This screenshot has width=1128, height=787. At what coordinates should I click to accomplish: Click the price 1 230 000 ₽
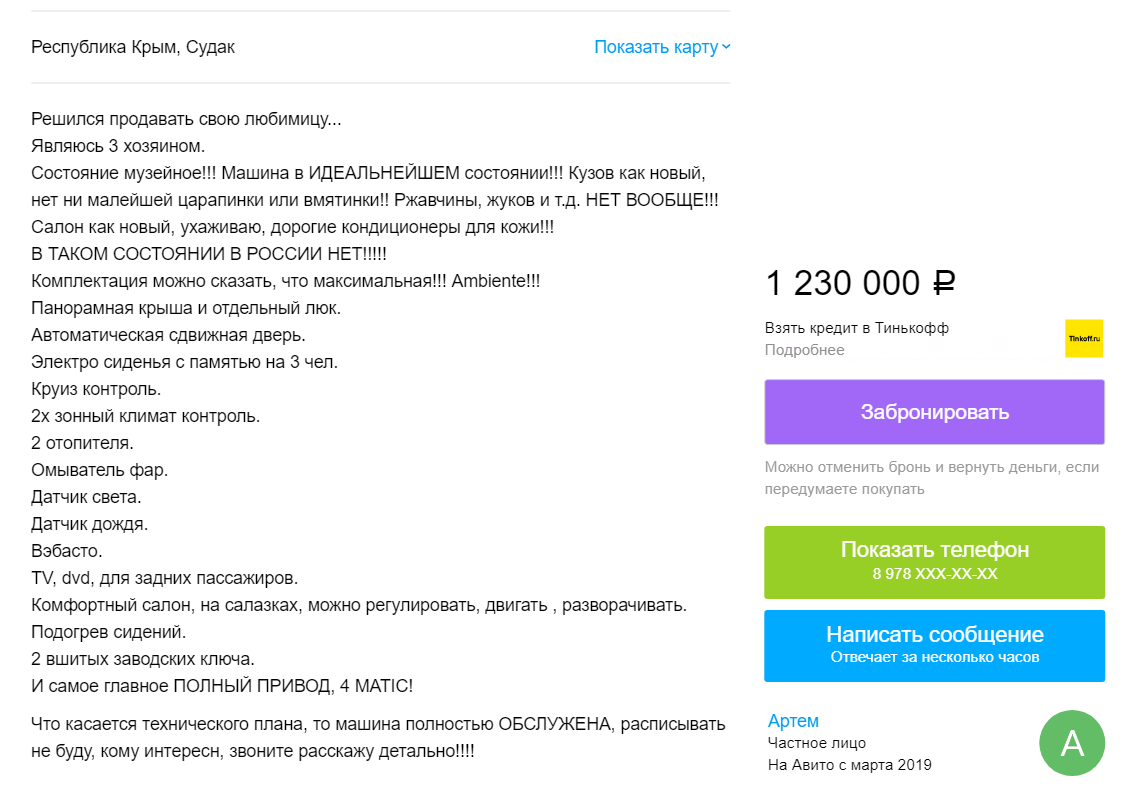pyautogui.click(x=860, y=283)
